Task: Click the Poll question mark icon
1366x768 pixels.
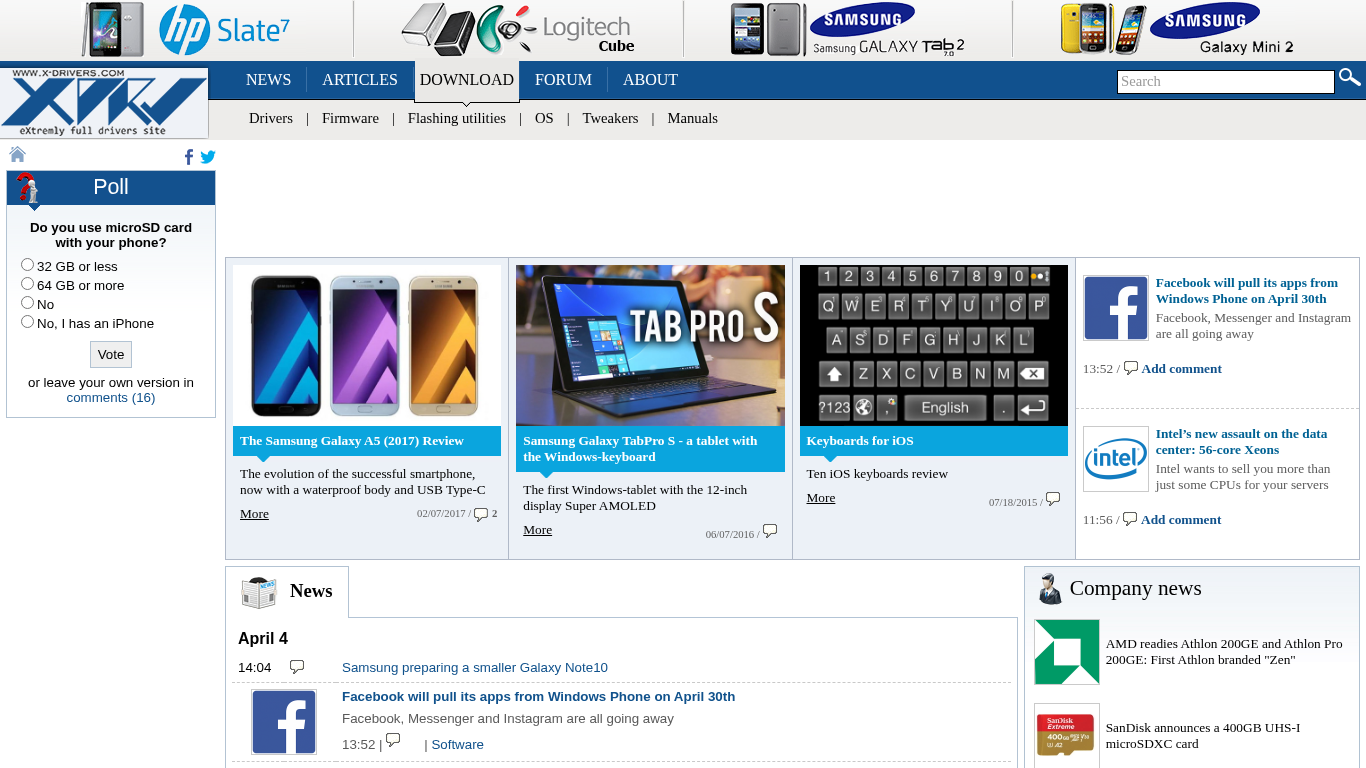Action: [x=29, y=188]
